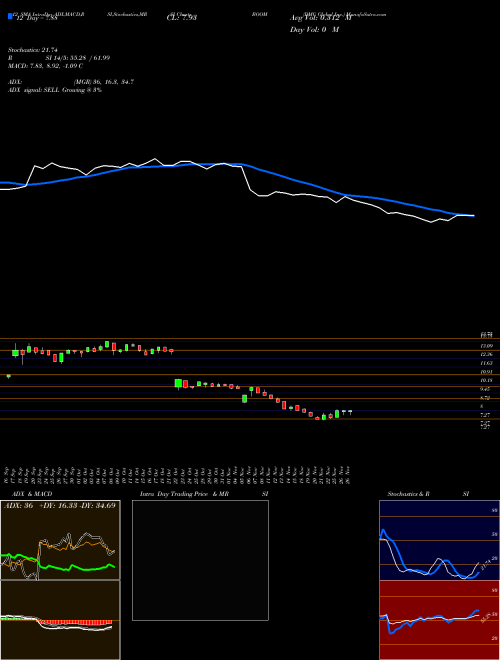Select the 'CL: 7.93' closing price label
This screenshot has width=500, height=660.
coord(182,17)
